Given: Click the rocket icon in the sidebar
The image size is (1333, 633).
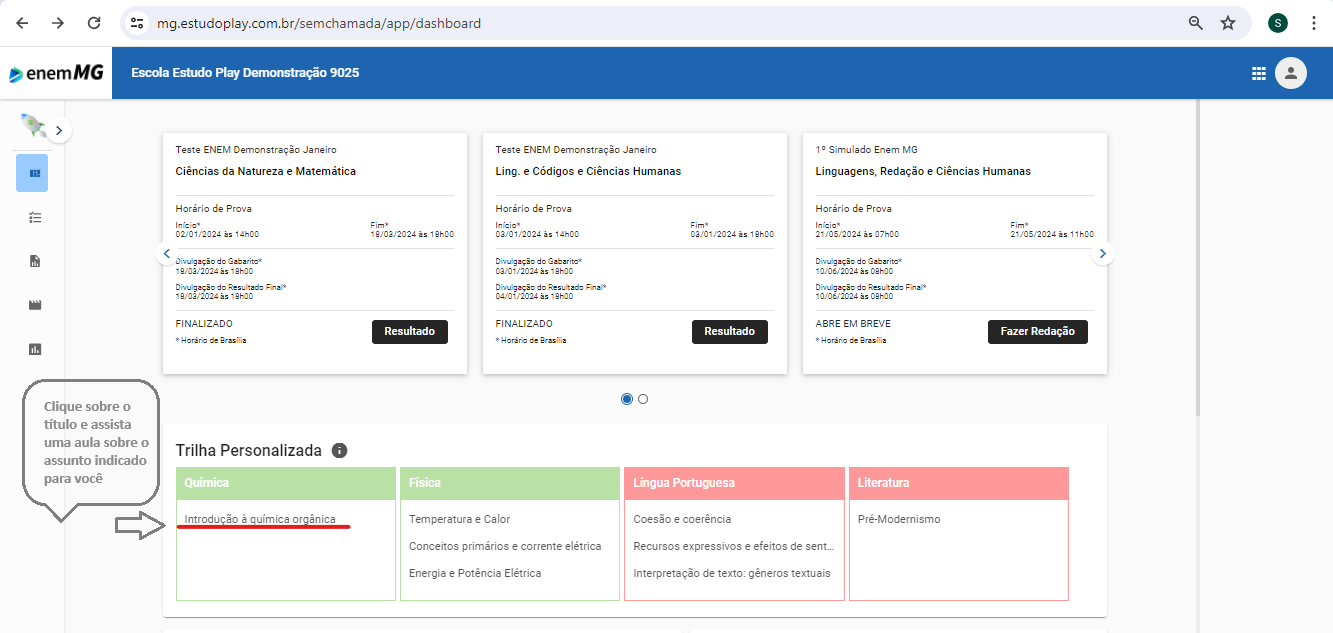Looking at the screenshot, I should (x=33, y=125).
